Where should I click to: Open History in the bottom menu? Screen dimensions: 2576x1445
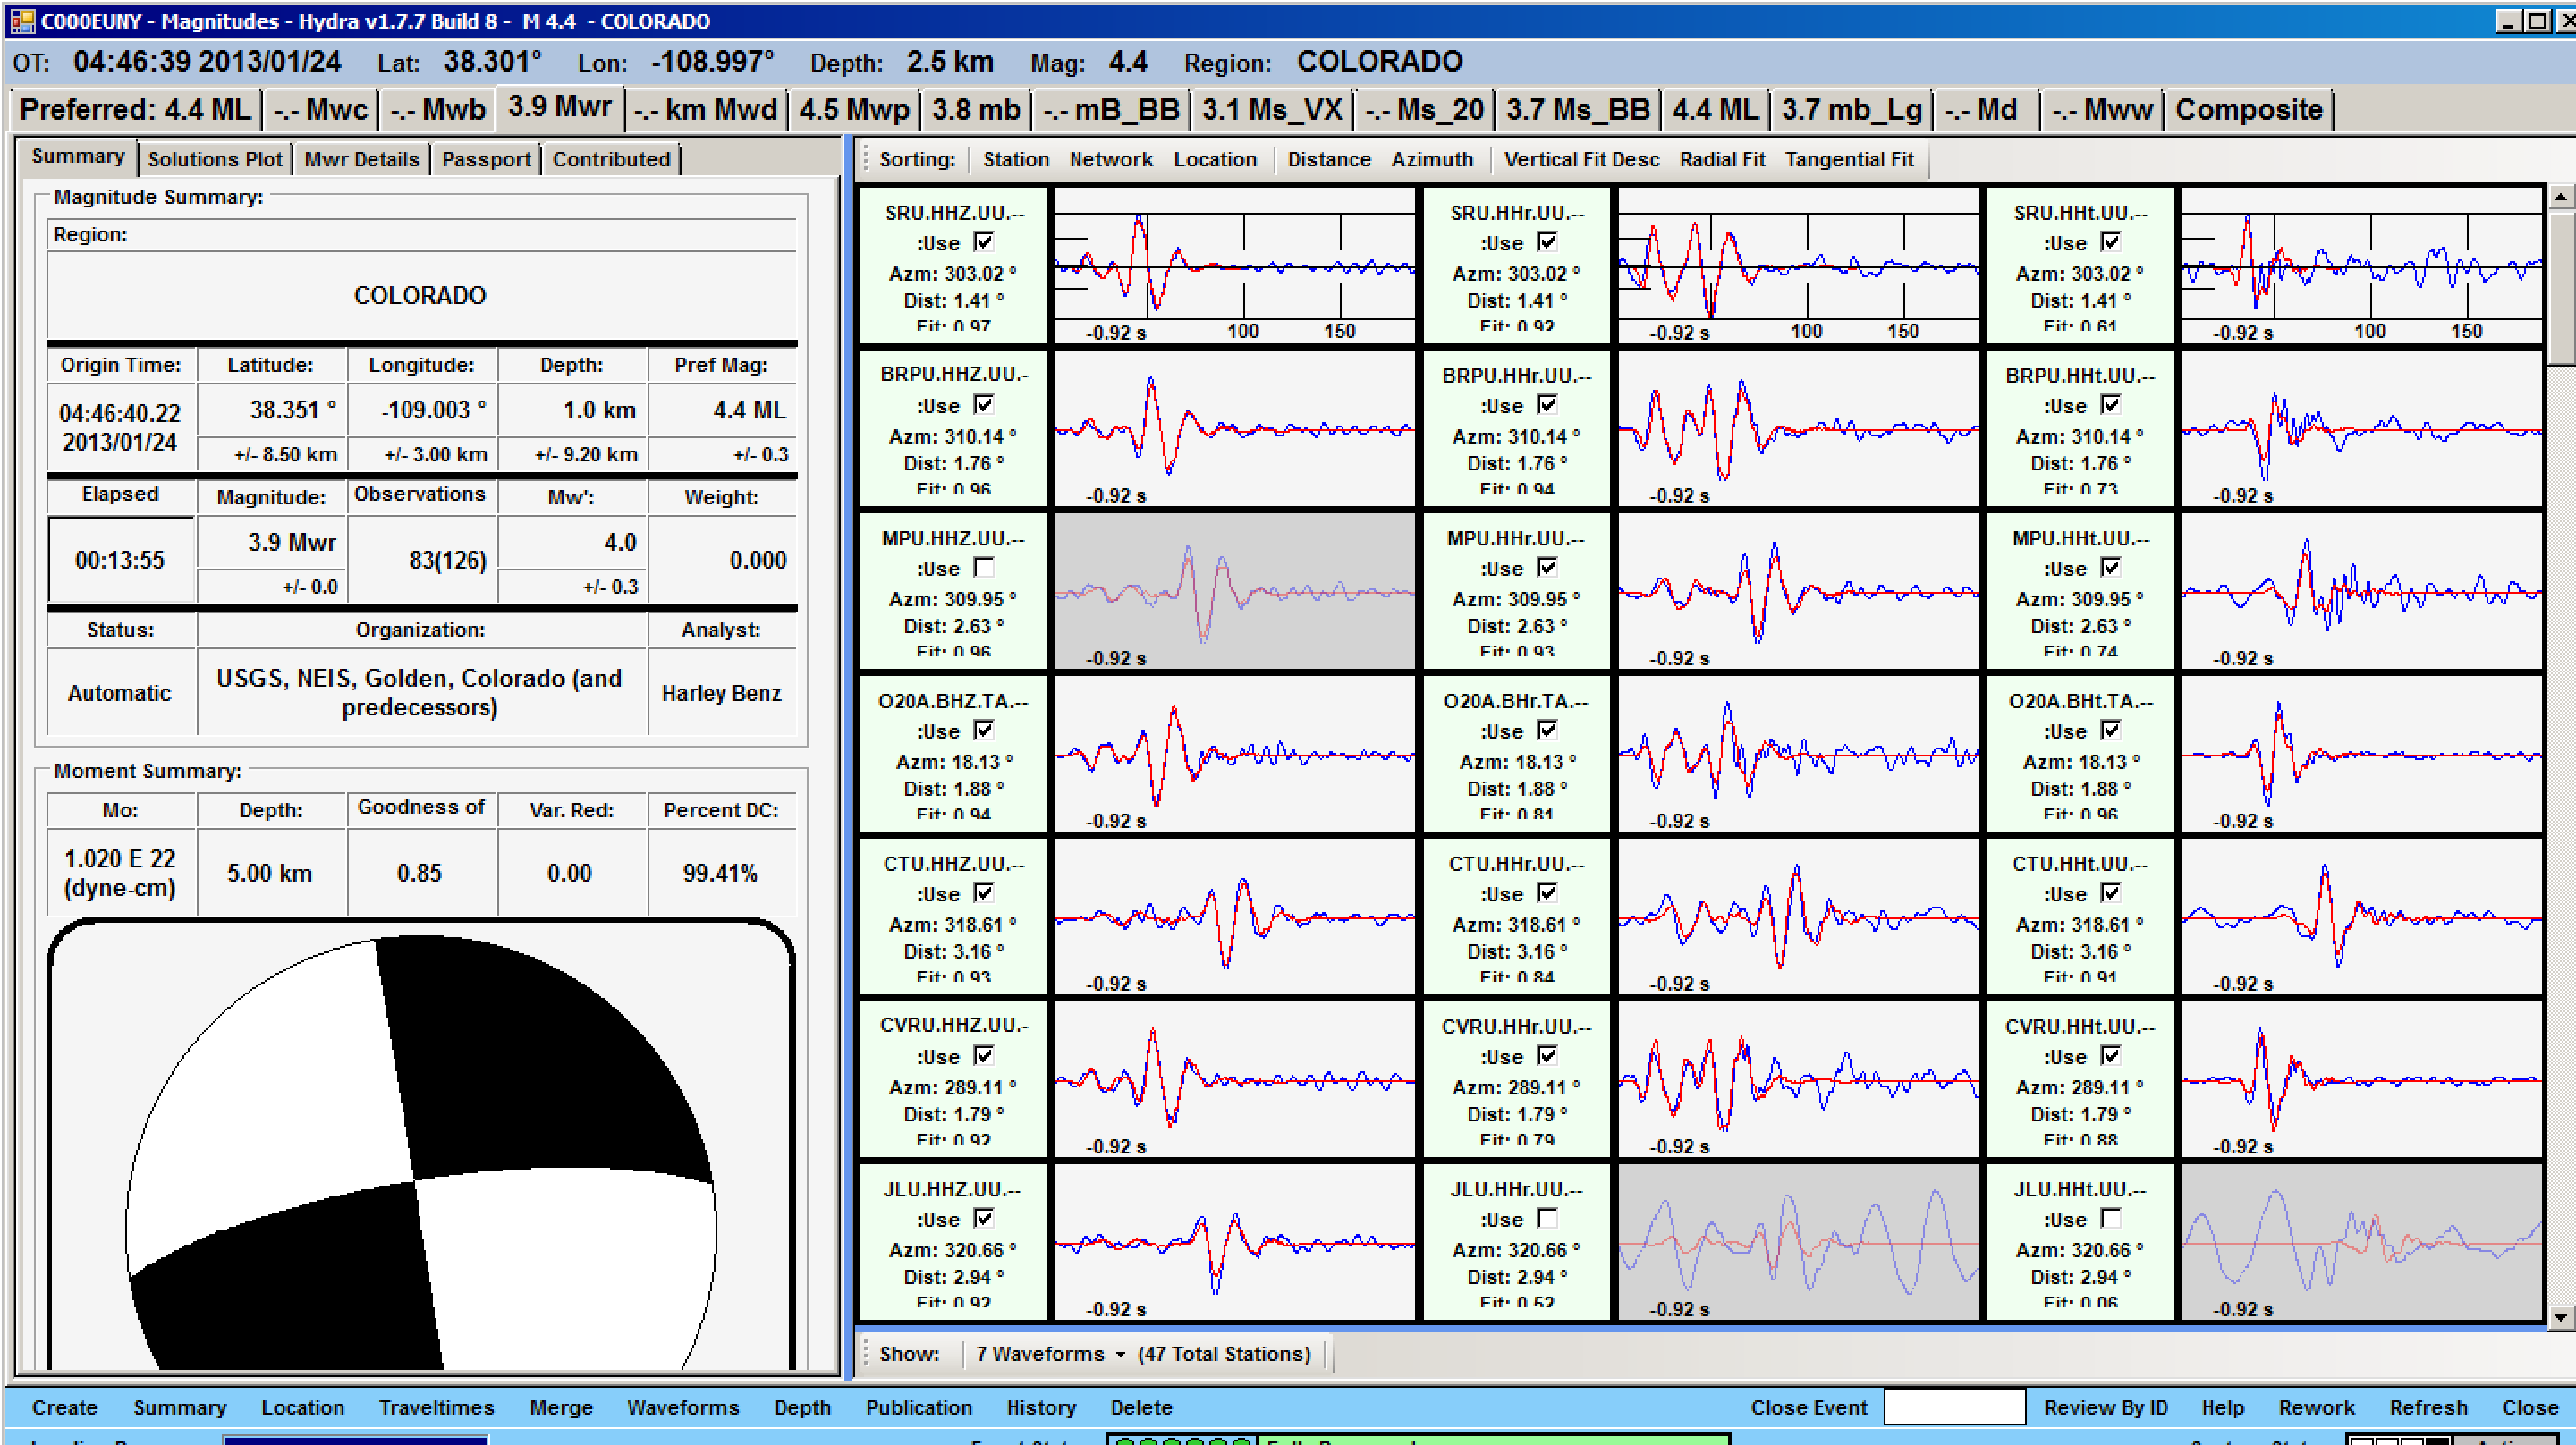pos(1041,1407)
